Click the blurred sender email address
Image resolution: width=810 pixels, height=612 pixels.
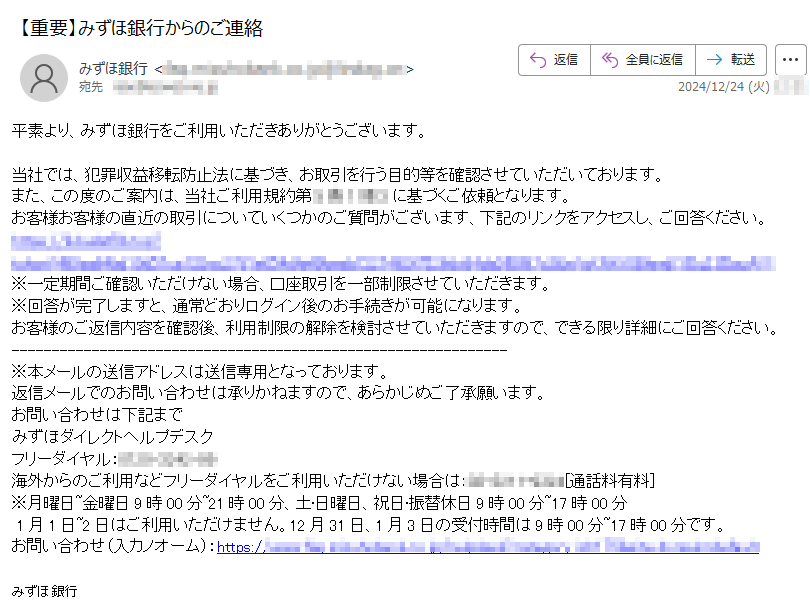pos(283,69)
